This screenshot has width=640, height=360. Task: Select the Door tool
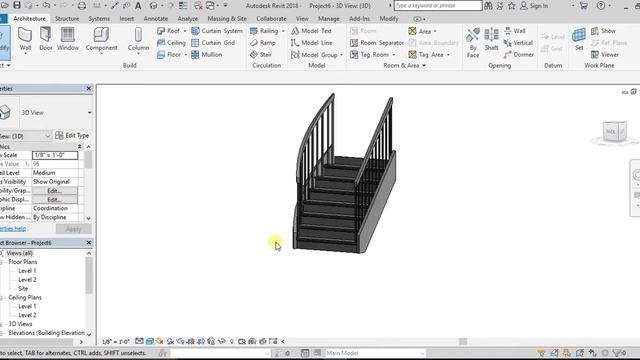(x=45, y=40)
